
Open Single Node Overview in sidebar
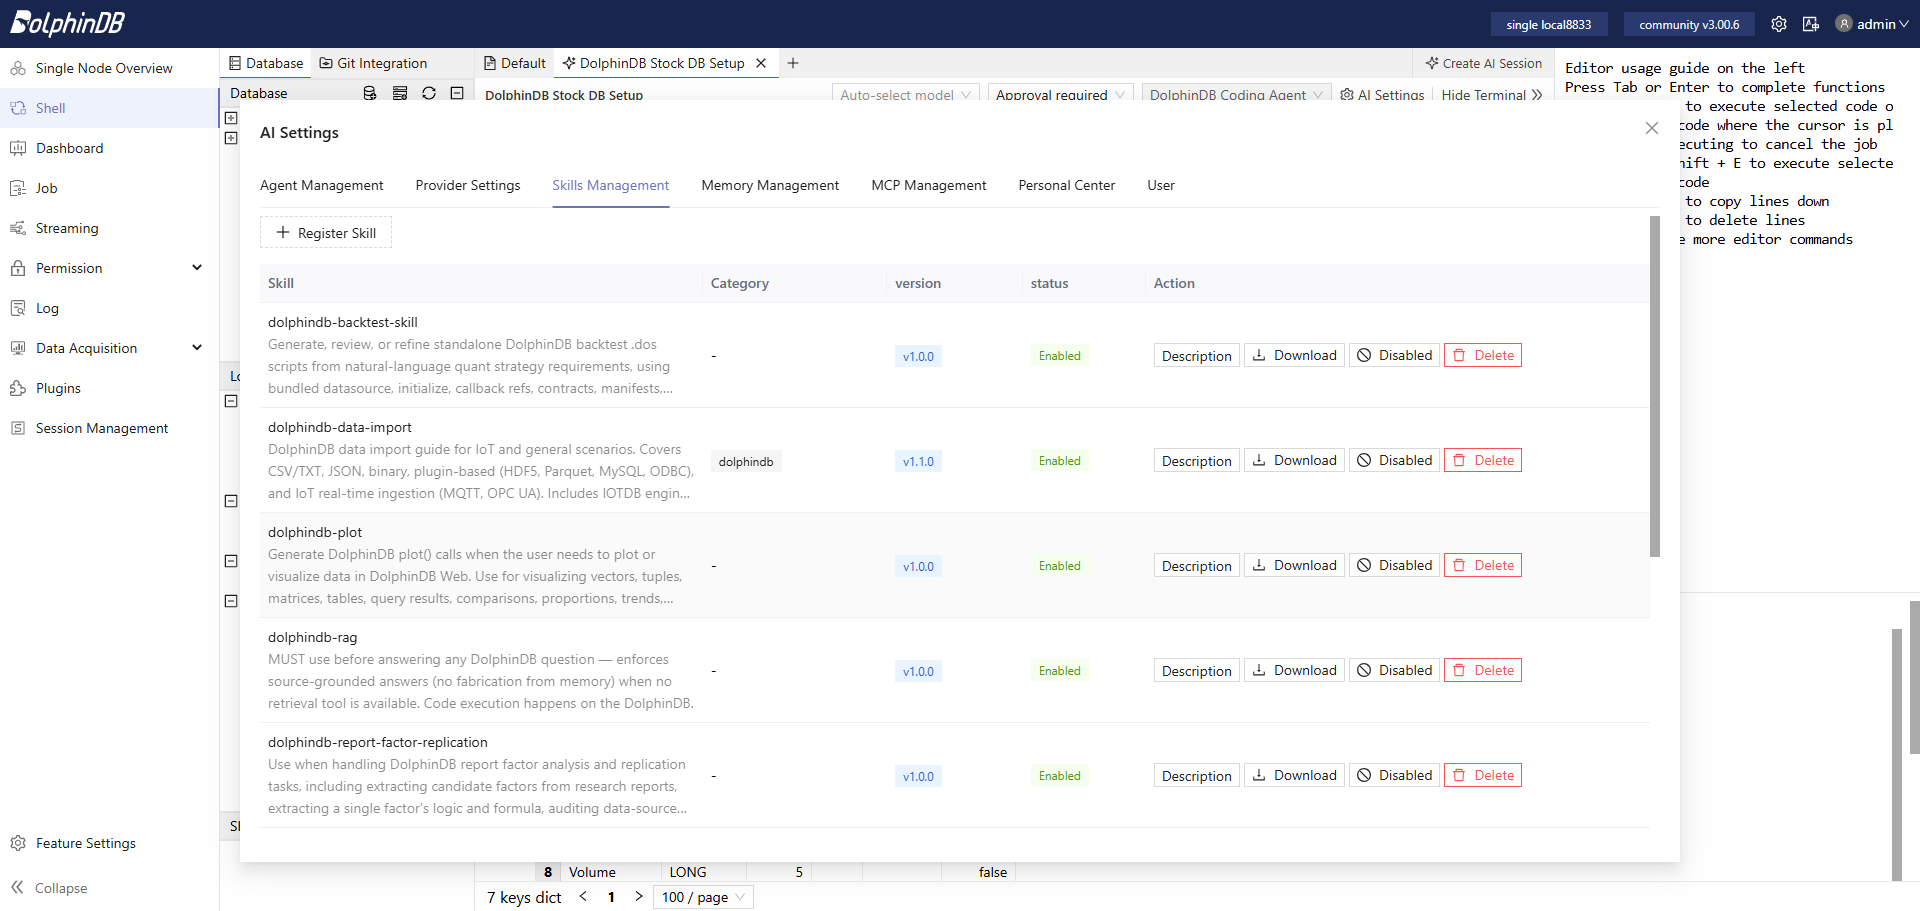coord(109,68)
